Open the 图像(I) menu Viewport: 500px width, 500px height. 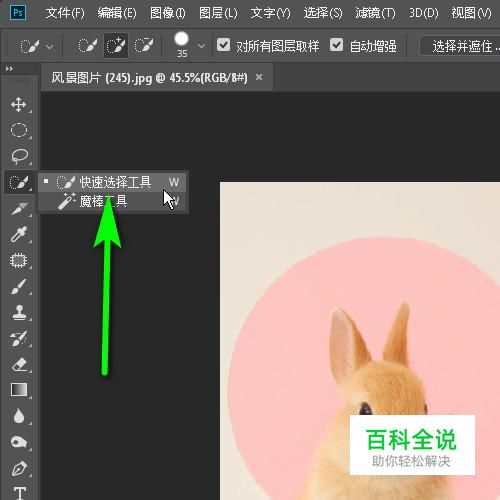coord(168,13)
